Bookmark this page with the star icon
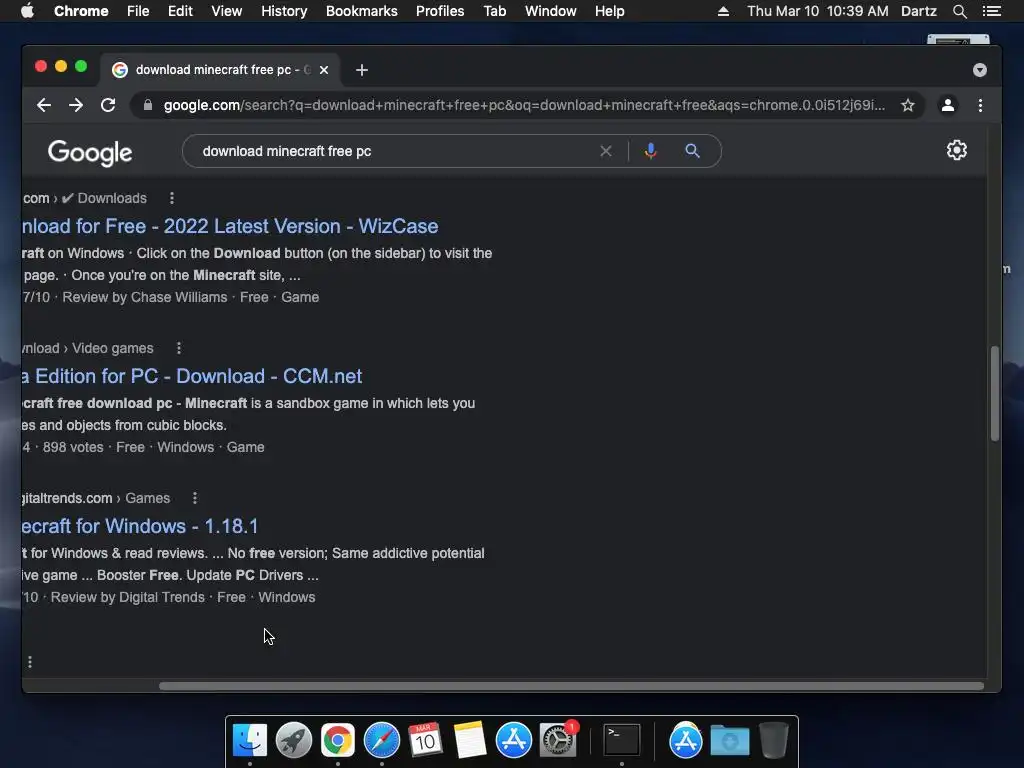This screenshot has width=1024, height=768. pyautogui.click(x=908, y=105)
